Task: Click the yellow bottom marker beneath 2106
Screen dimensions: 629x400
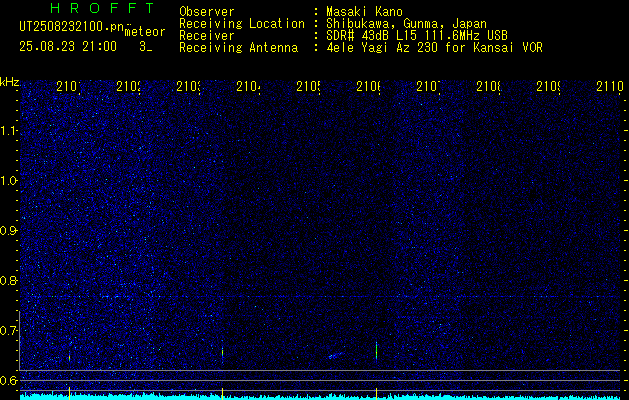Action: click(376, 394)
